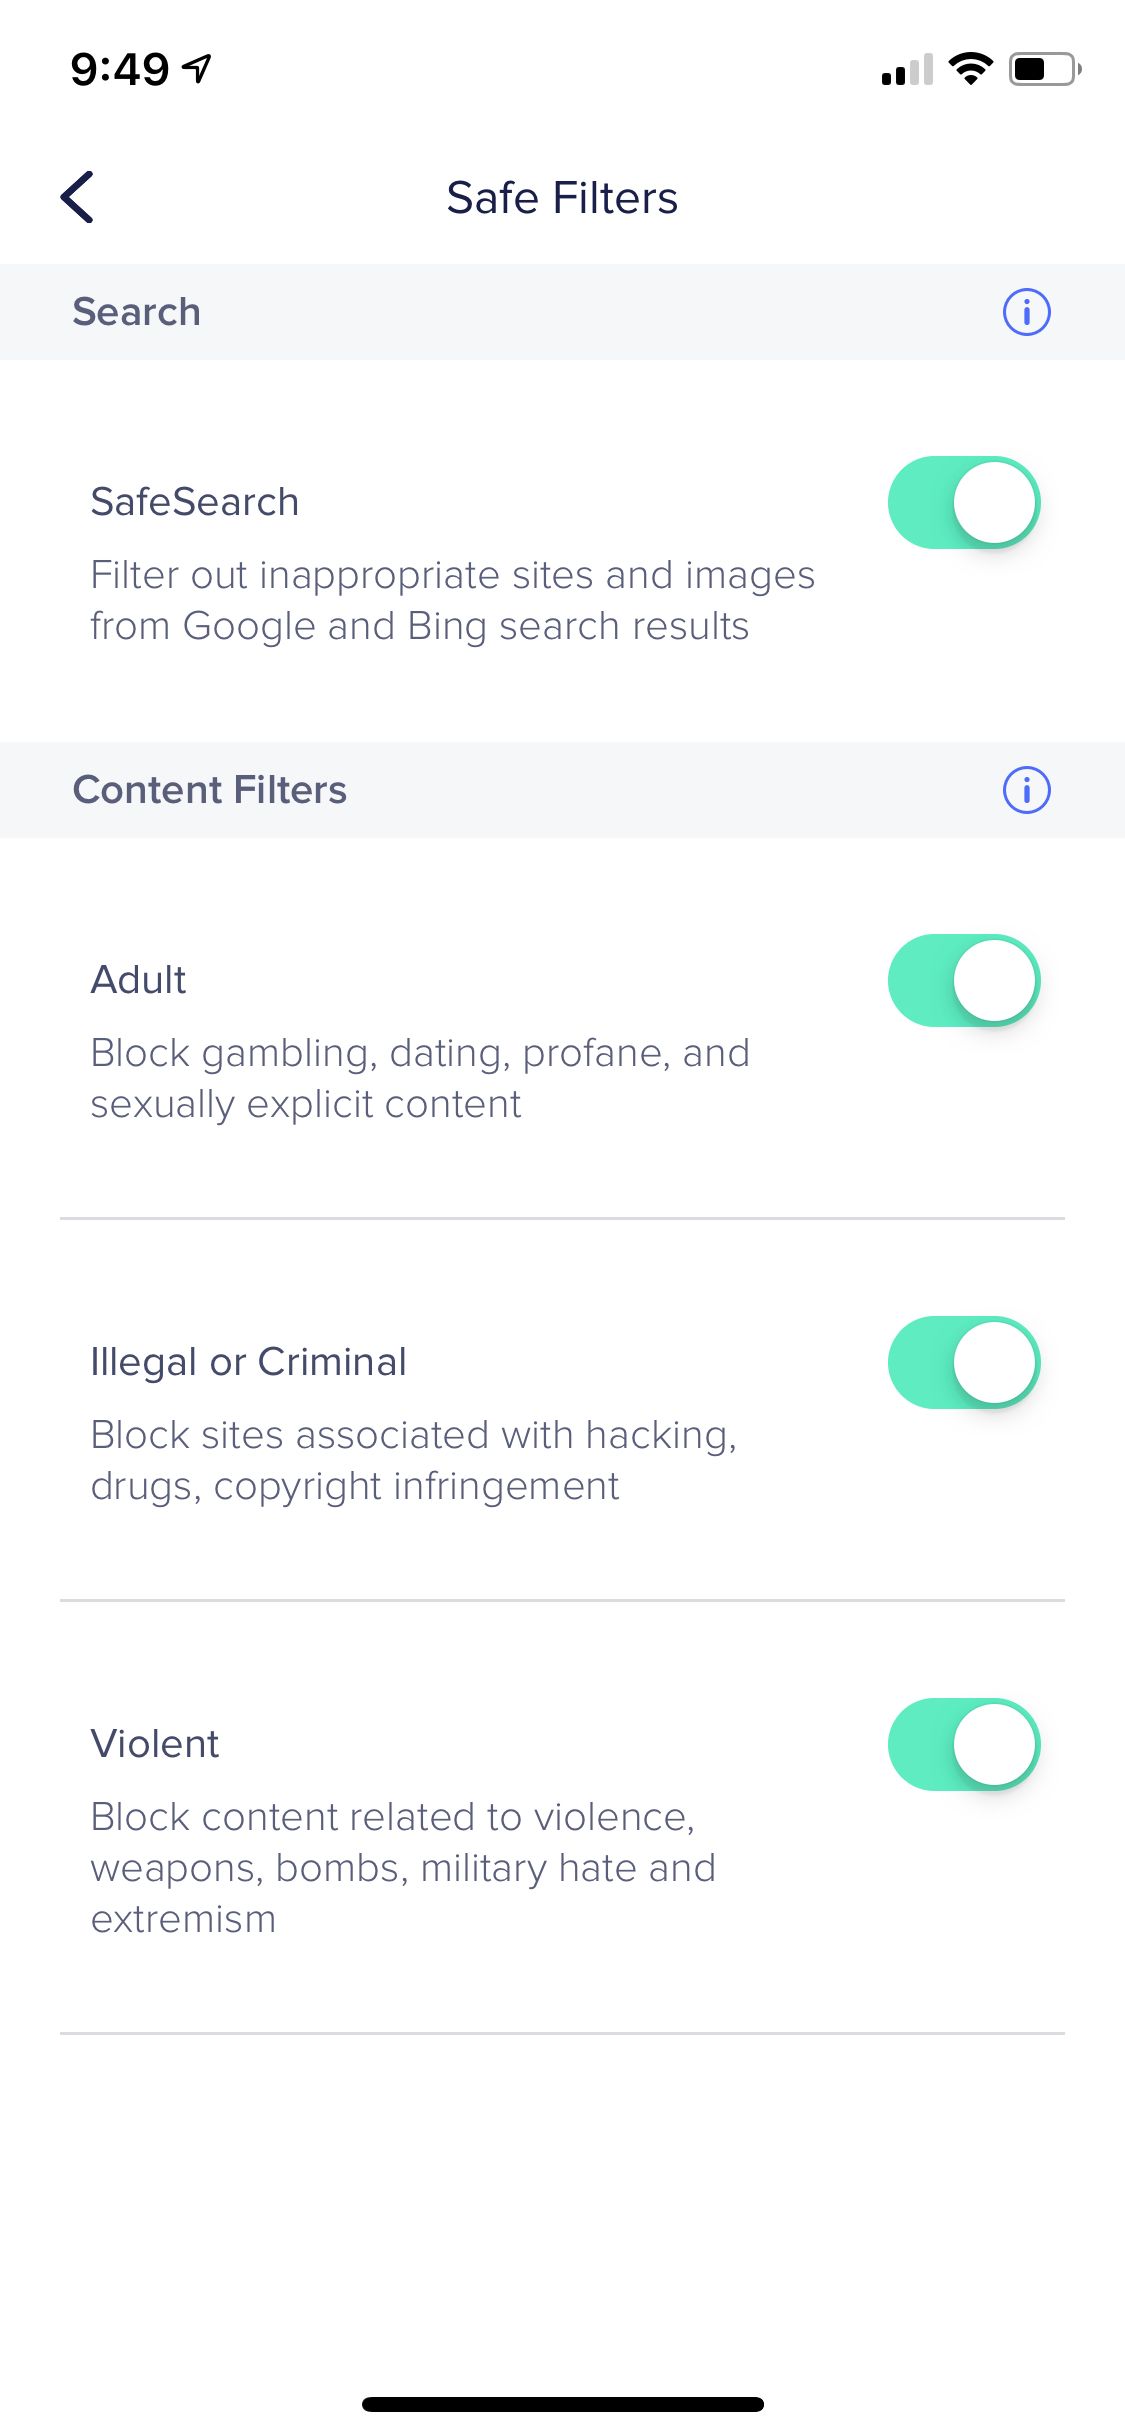The width and height of the screenshot is (1125, 2433).
Task: Turn off the Adult content filter
Action: 964,981
